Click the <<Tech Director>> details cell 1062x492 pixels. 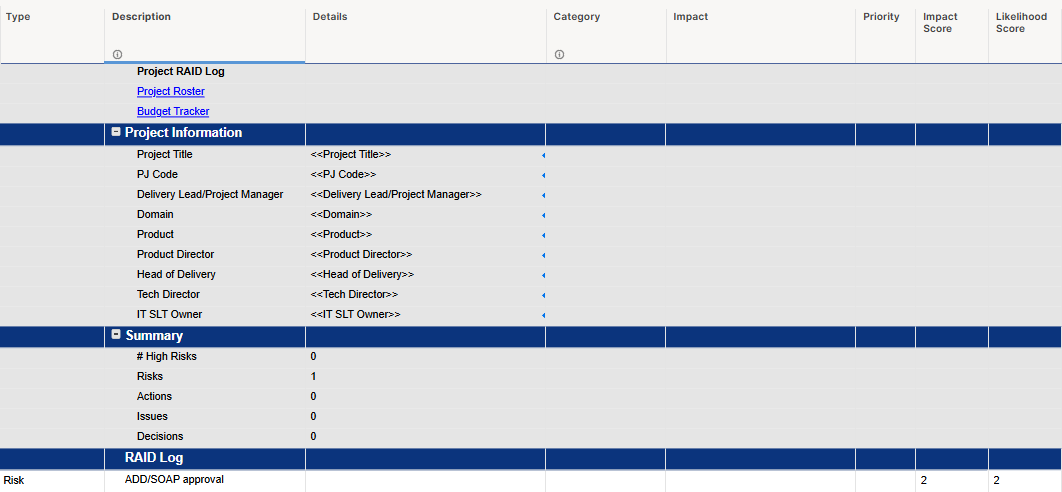(426, 294)
